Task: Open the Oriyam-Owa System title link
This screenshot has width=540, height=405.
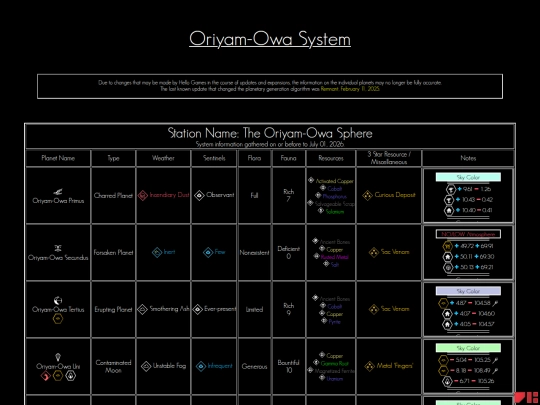Action: point(270,39)
